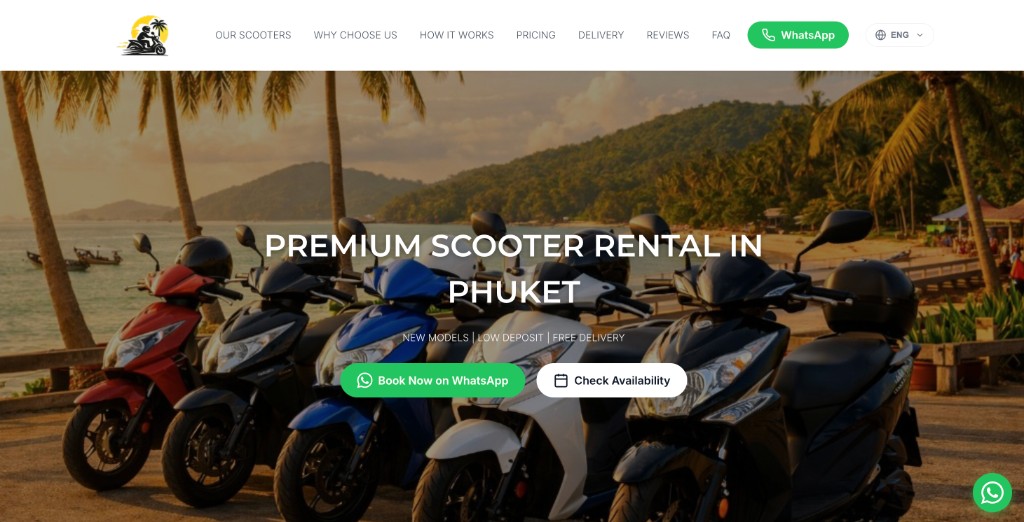Click the scooter rider logo
The width and height of the screenshot is (1024, 522).
coord(145,35)
